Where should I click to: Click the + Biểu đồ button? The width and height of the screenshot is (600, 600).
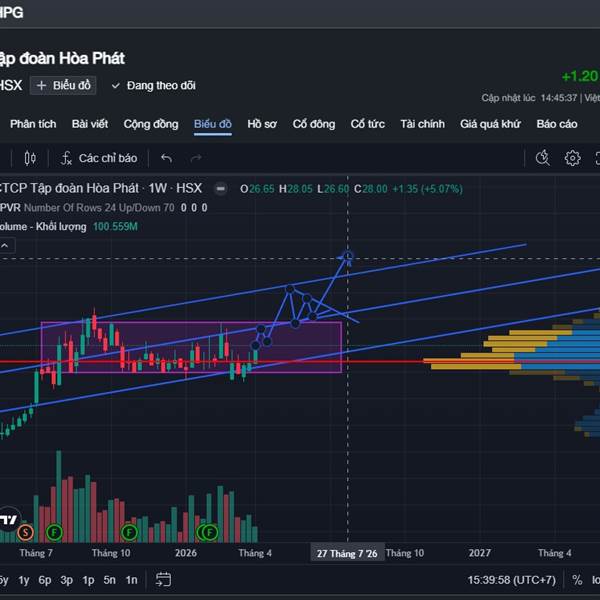63,85
